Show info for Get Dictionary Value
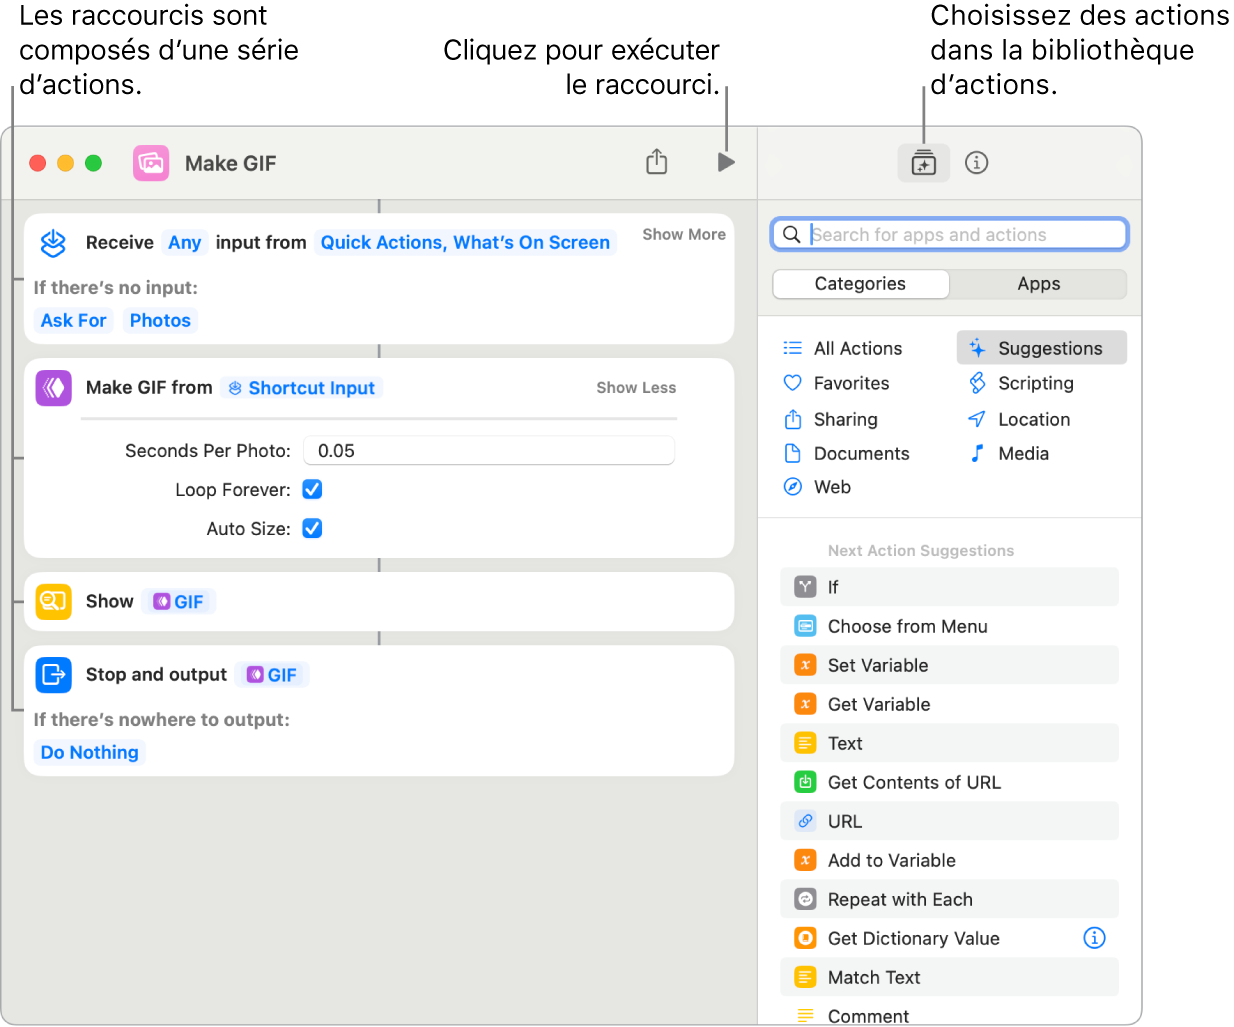This screenshot has width=1234, height=1027. (1094, 938)
